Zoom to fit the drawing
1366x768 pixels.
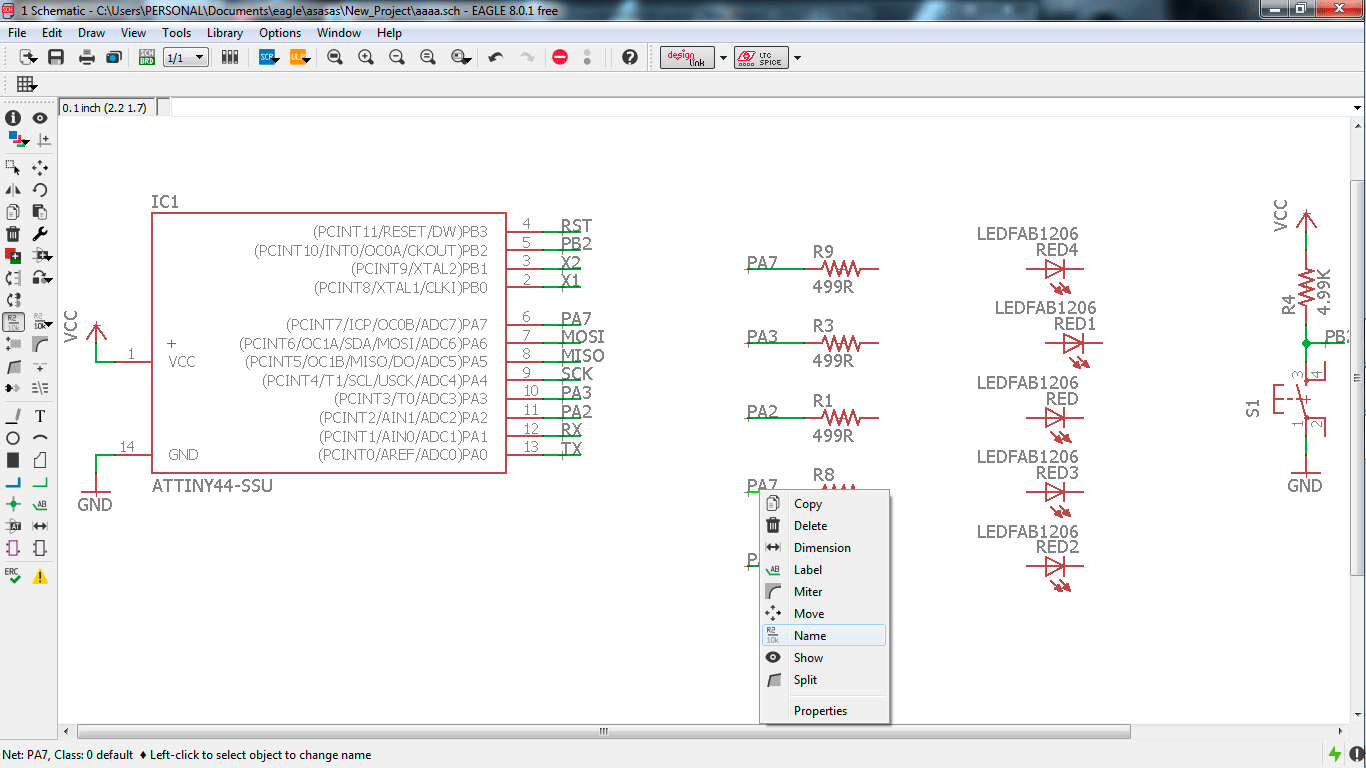pos(335,57)
